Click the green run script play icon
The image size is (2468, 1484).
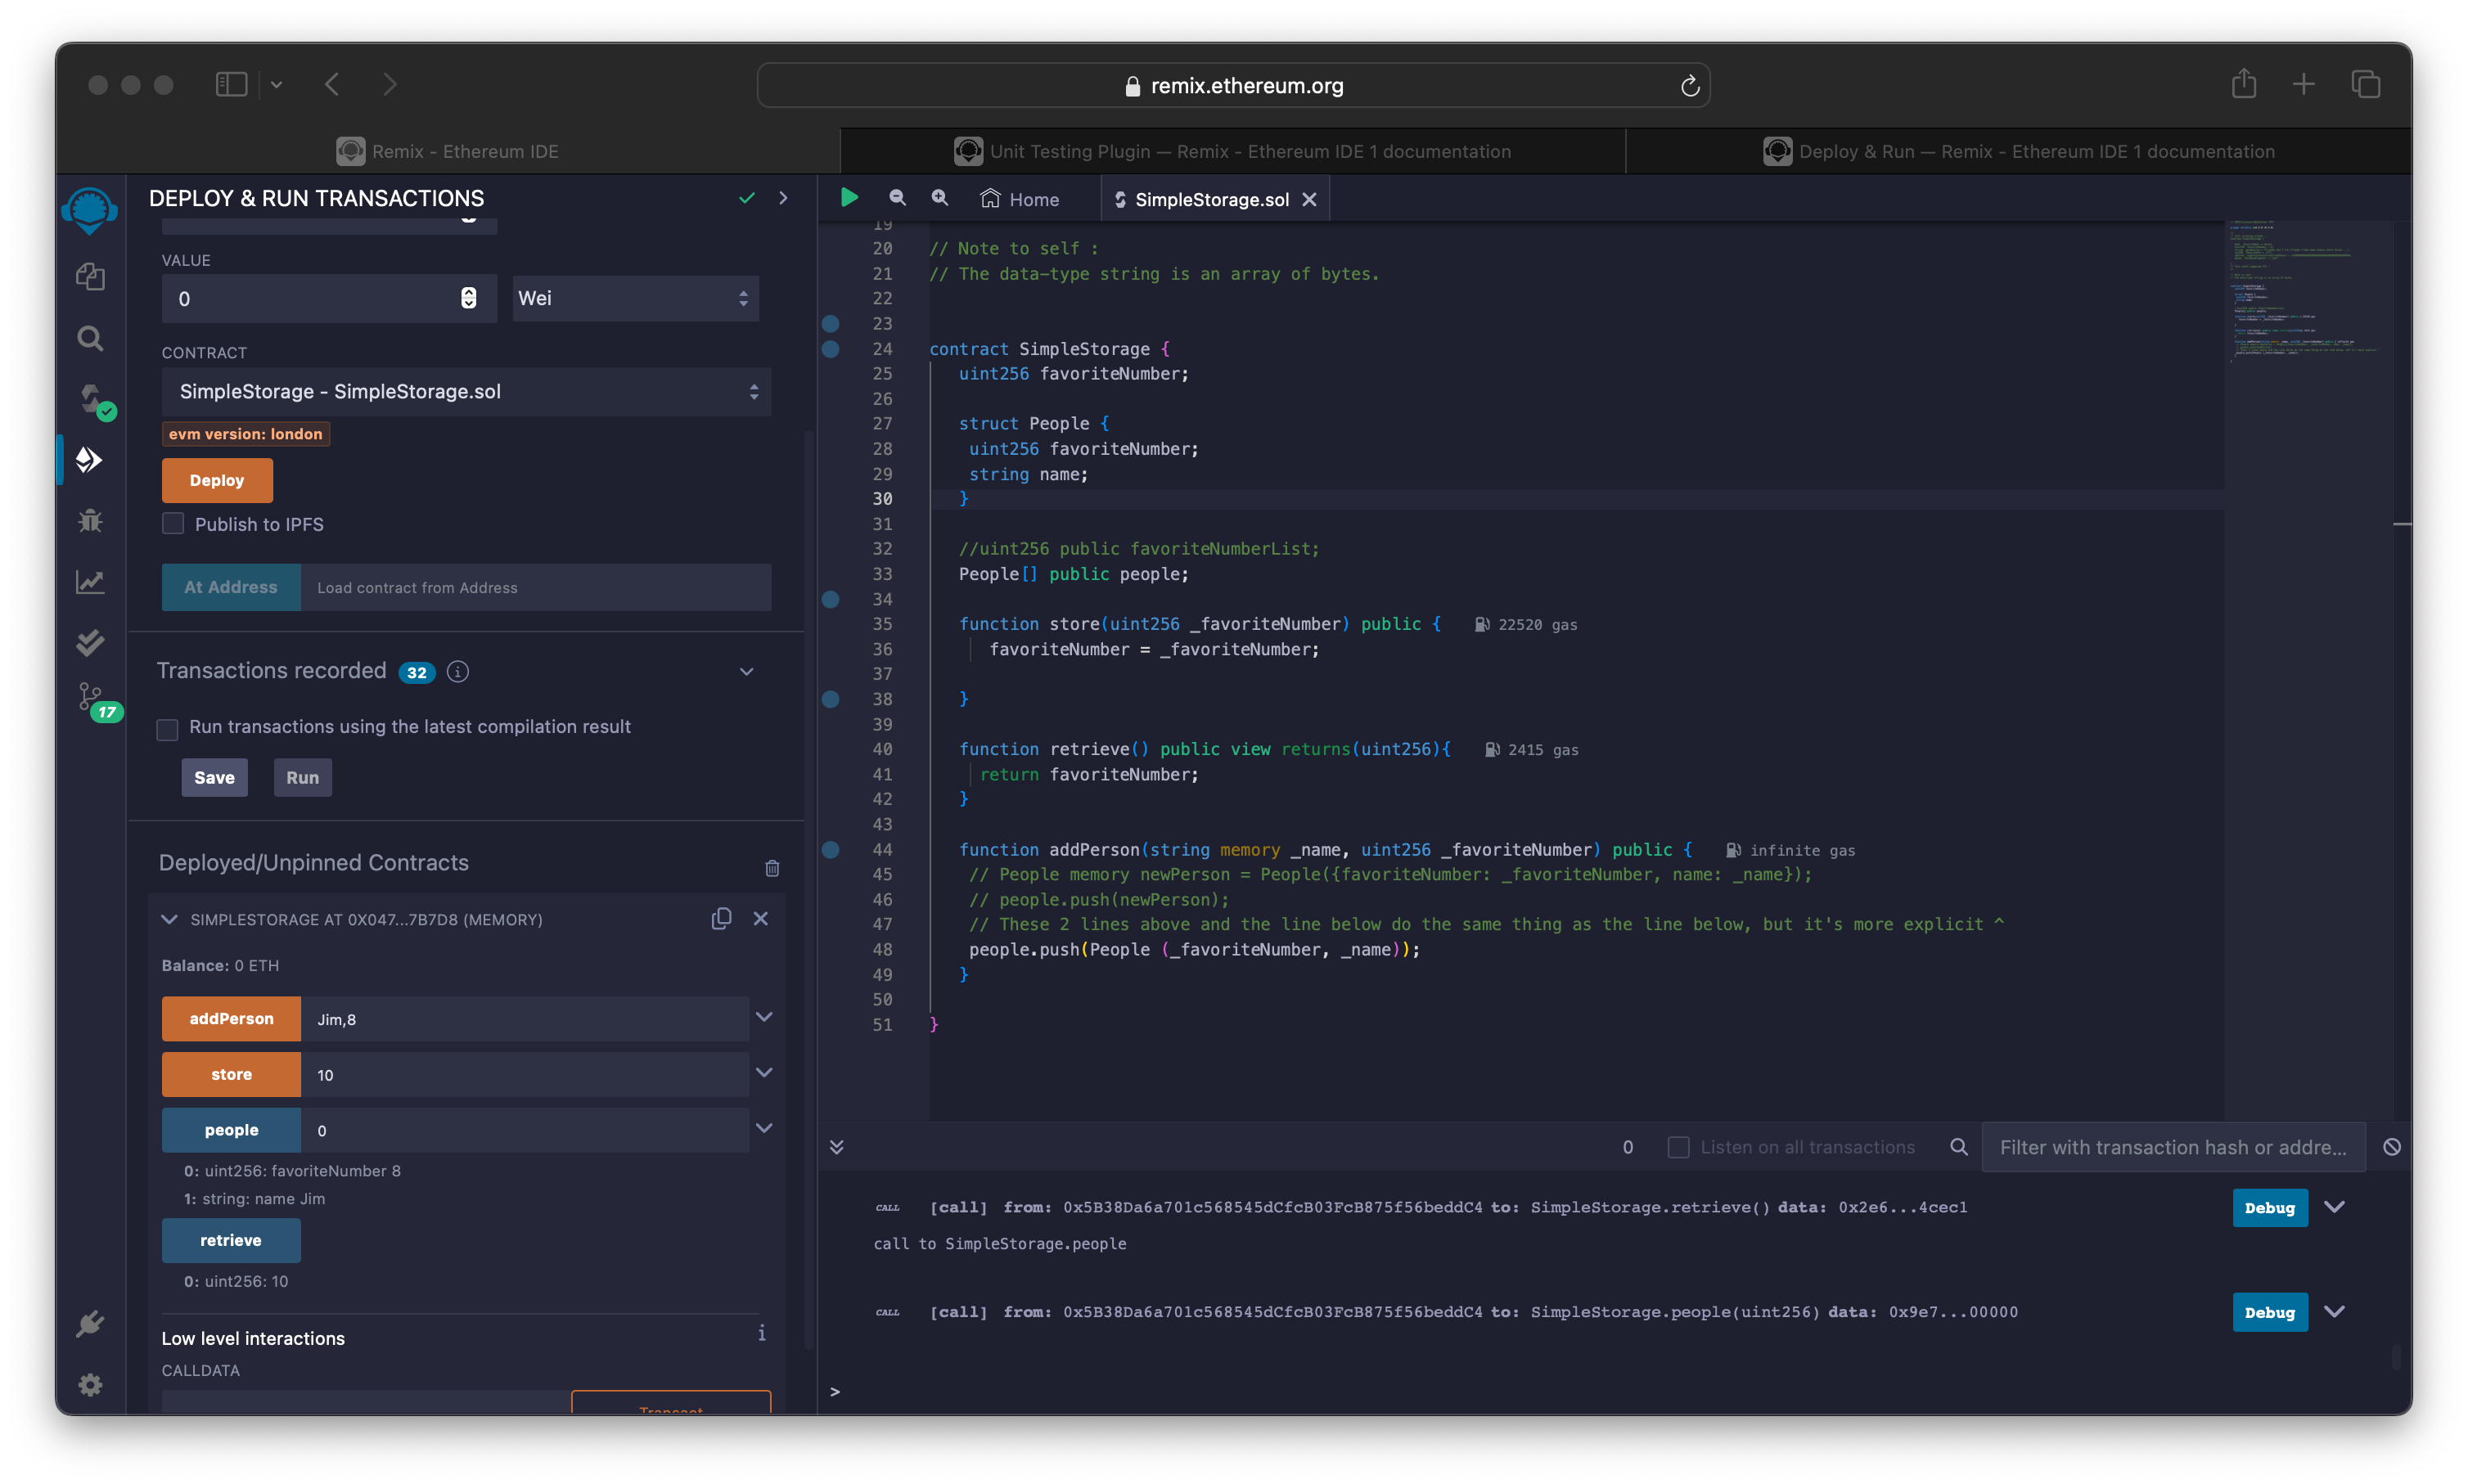[849, 198]
